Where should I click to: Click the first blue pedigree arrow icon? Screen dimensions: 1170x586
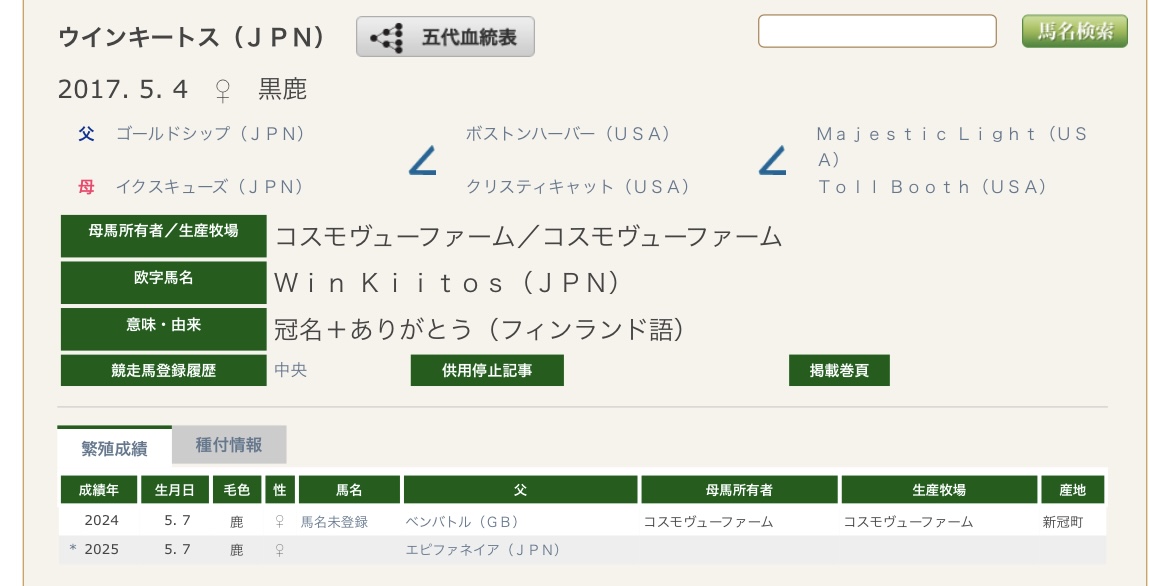tap(422, 160)
